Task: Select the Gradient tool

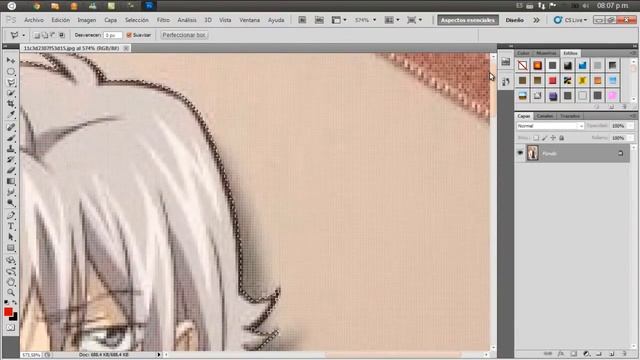Action: point(11,182)
